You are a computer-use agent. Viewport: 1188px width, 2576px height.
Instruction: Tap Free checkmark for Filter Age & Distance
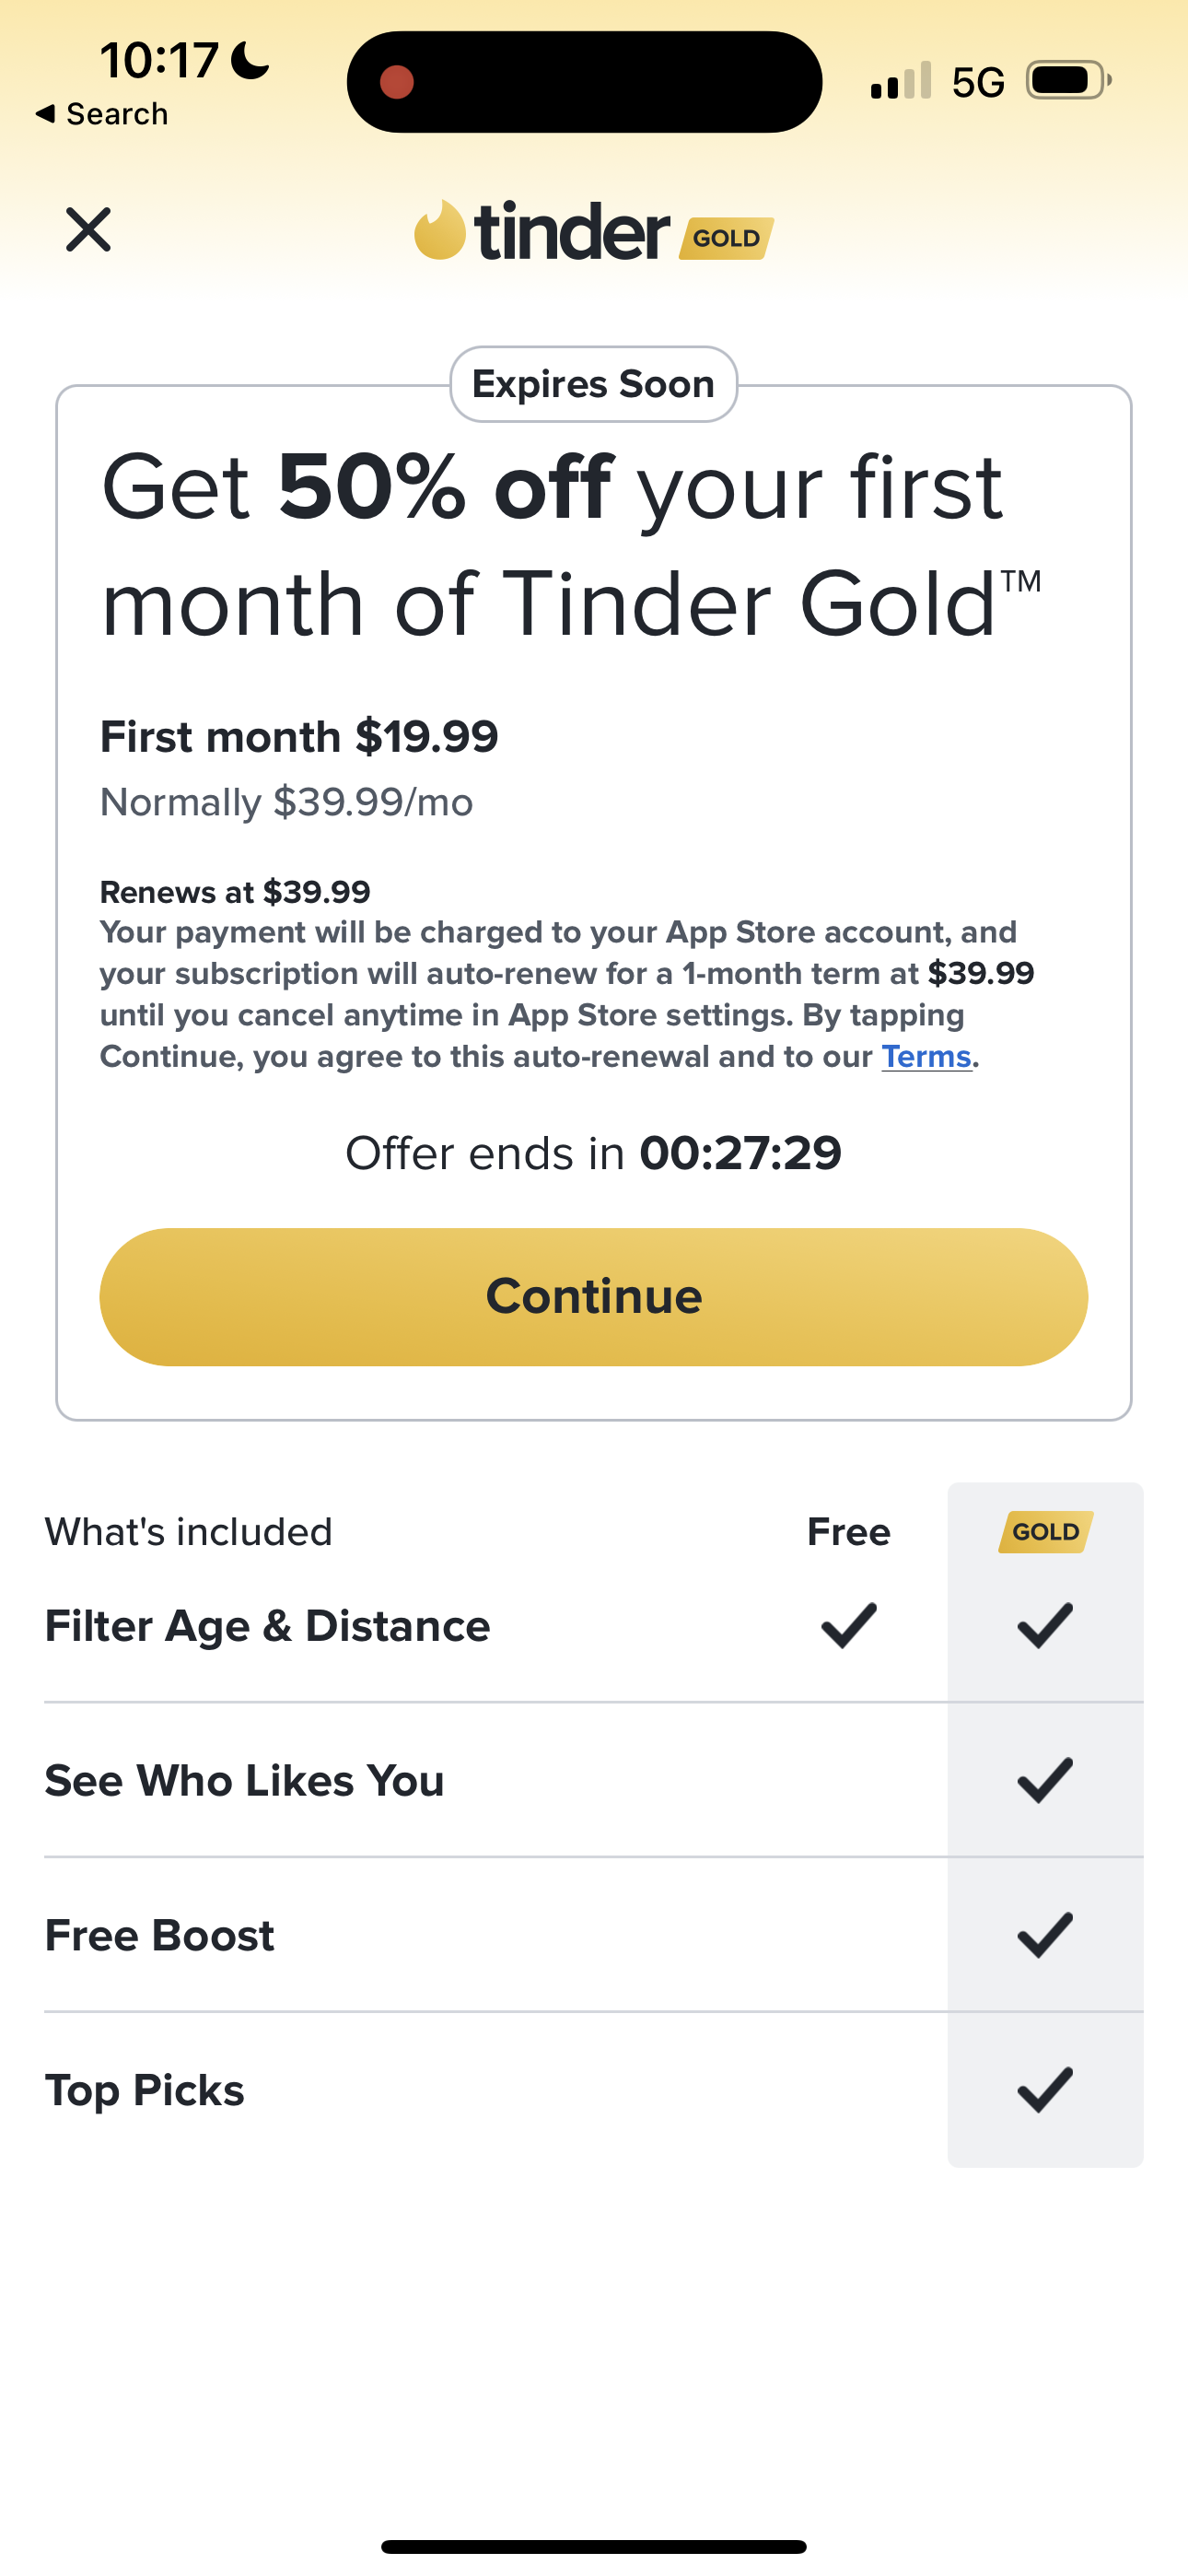[x=848, y=1625]
